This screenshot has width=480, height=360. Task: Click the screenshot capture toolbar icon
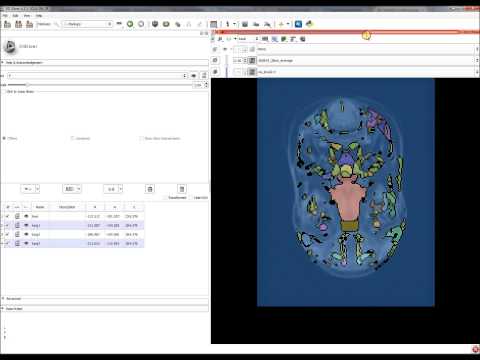245,24
